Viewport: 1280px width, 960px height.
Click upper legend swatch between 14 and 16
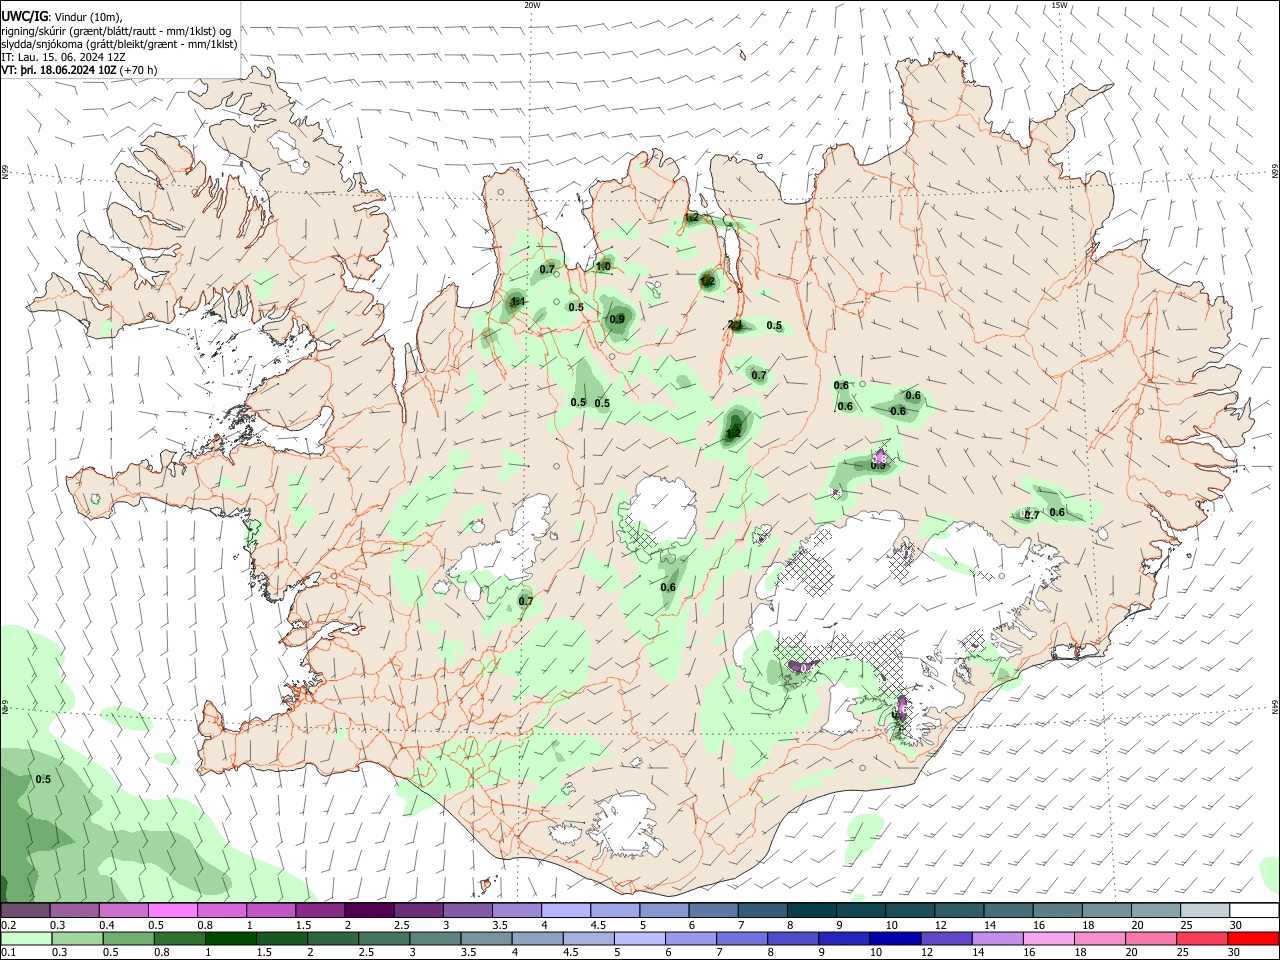1008,910
